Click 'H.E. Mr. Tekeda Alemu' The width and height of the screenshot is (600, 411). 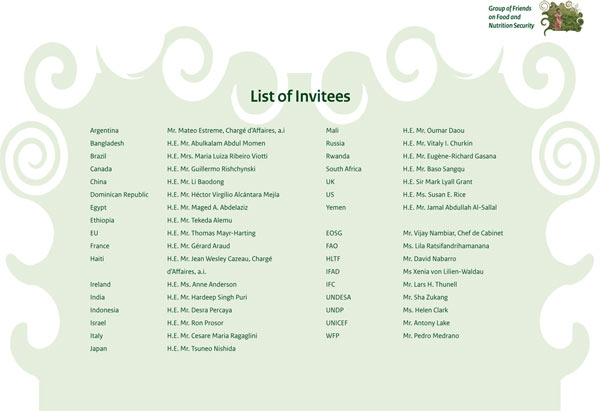coord(199,220)
